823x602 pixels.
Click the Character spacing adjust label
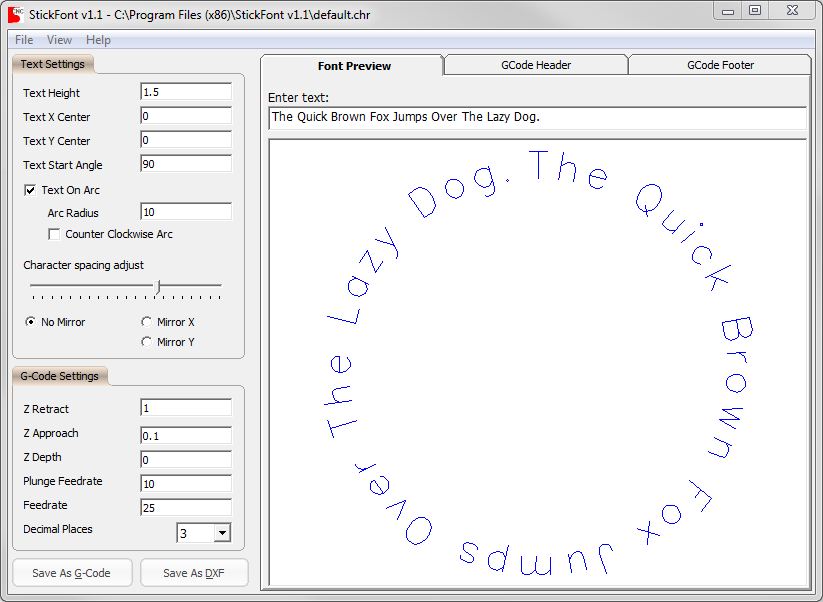pos(83,265)
